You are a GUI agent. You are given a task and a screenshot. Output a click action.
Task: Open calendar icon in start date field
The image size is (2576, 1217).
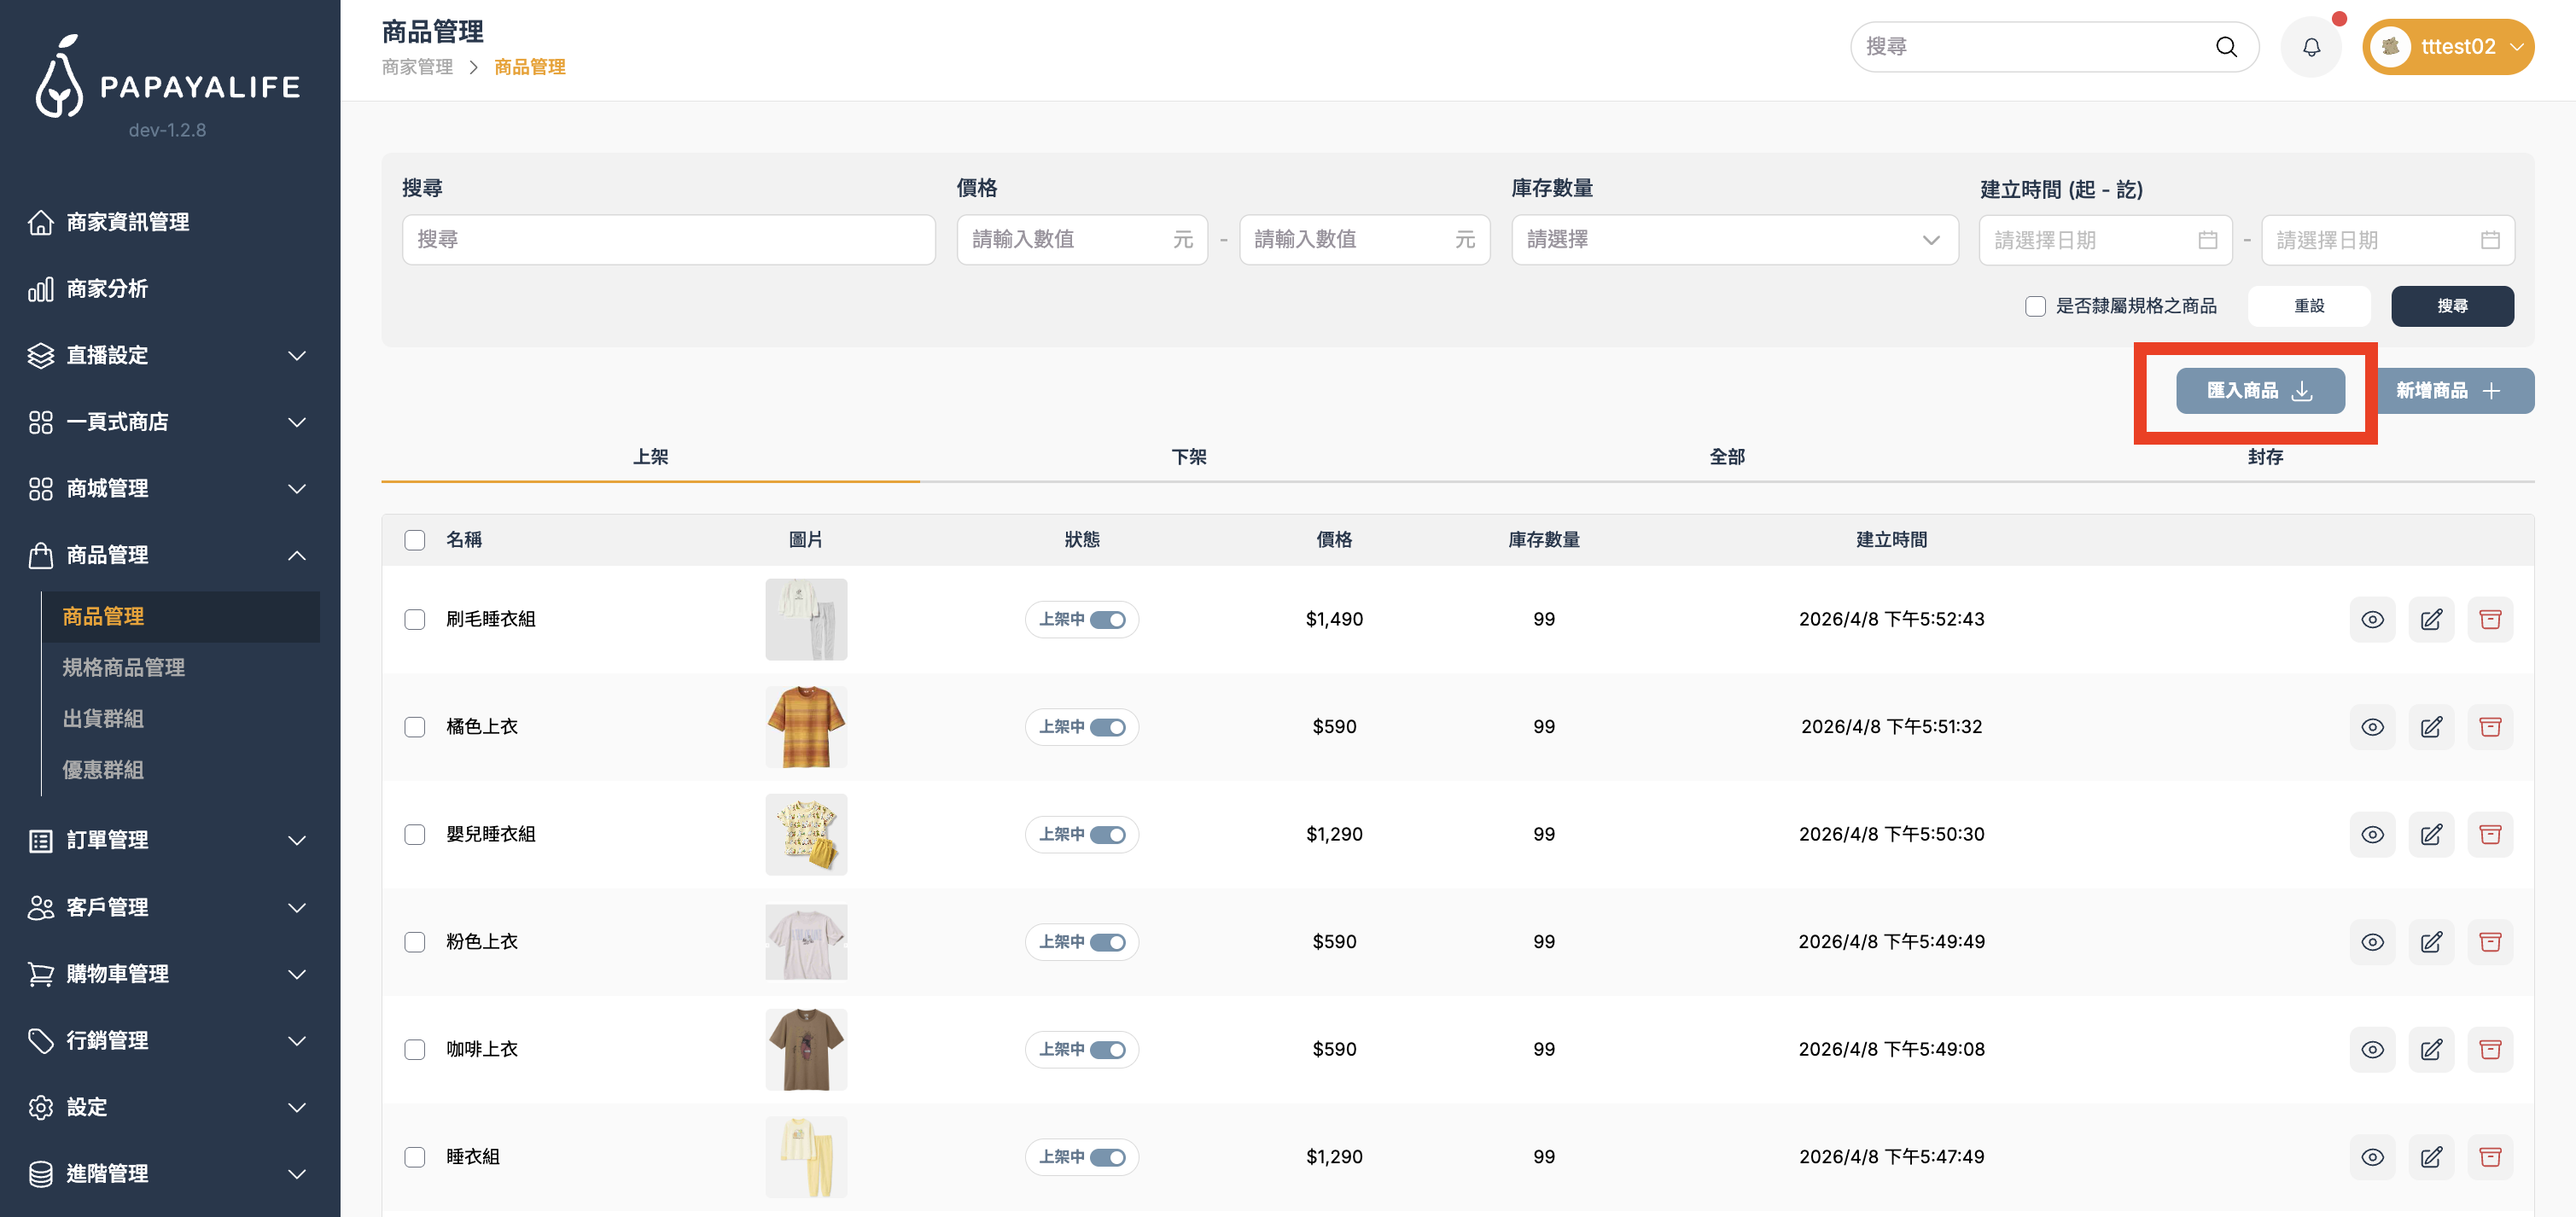(x=2207, y=240)
